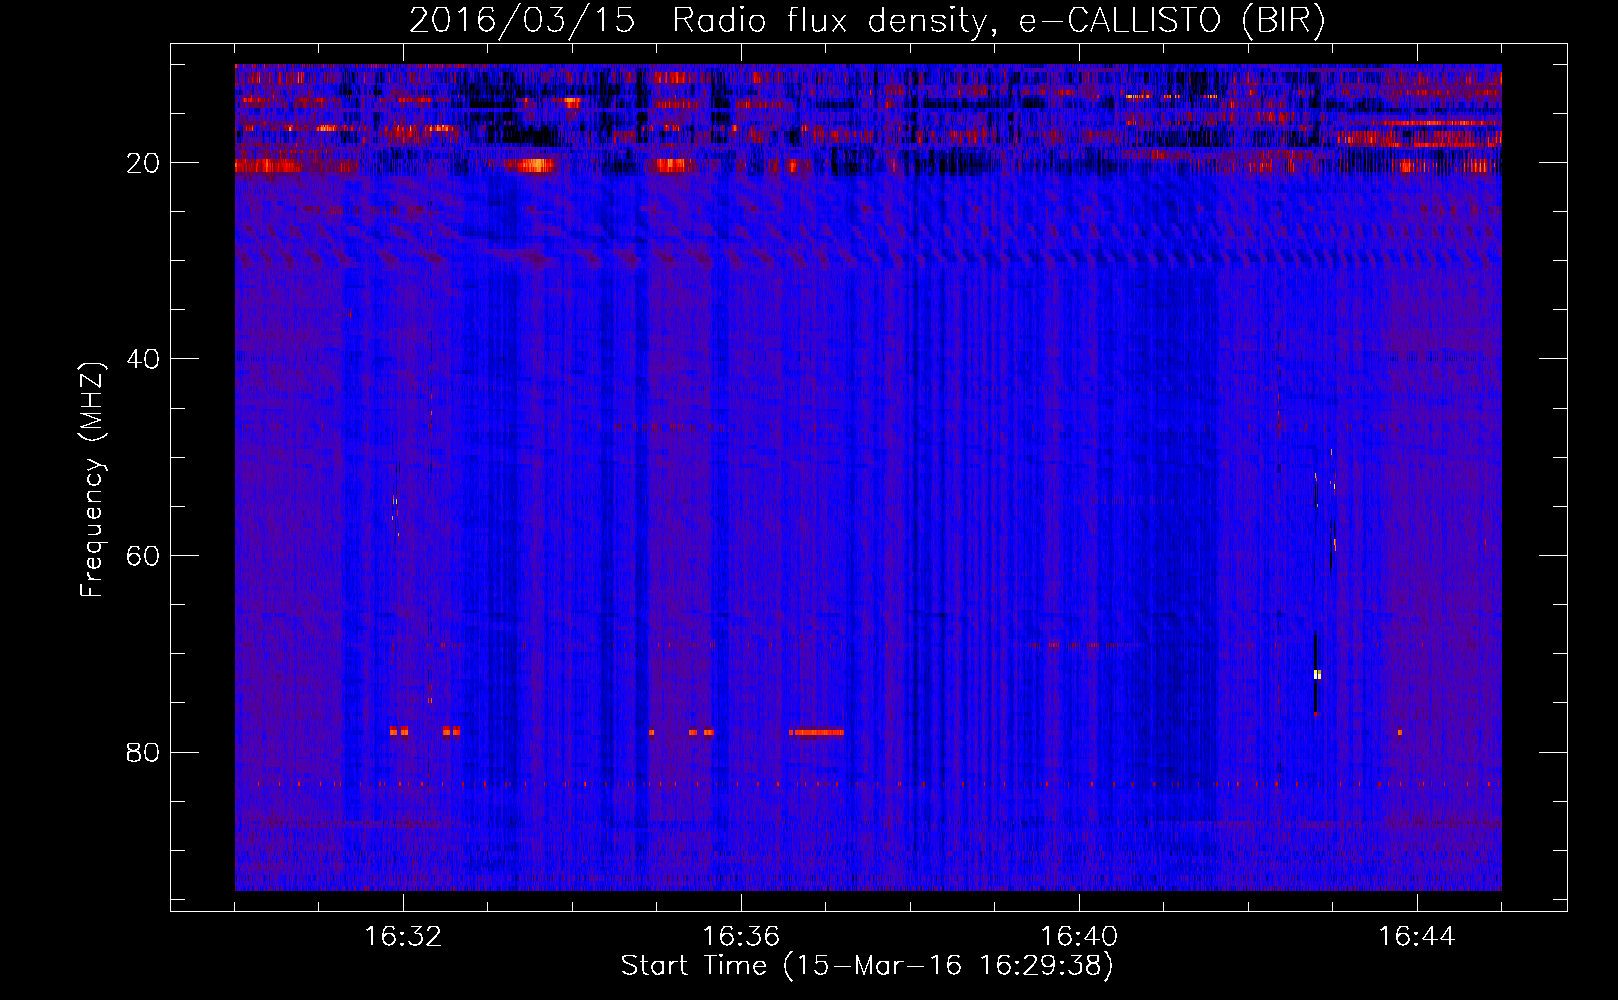This screenshot has width=1618, height=1000.
Task: Click the "Start Time (15-Mar-16 16:29:38)" x-axis label
Action: (x=867, y=966)
